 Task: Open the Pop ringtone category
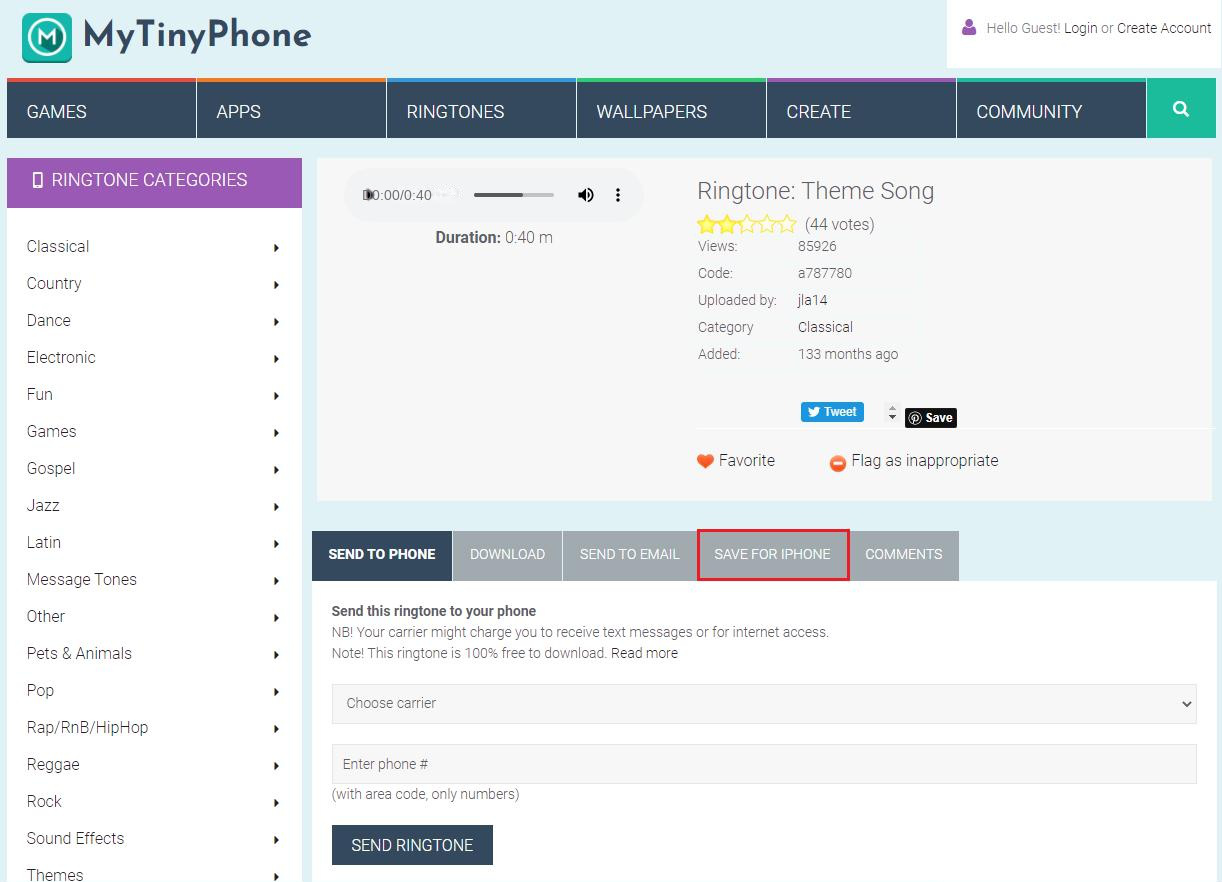41,691
